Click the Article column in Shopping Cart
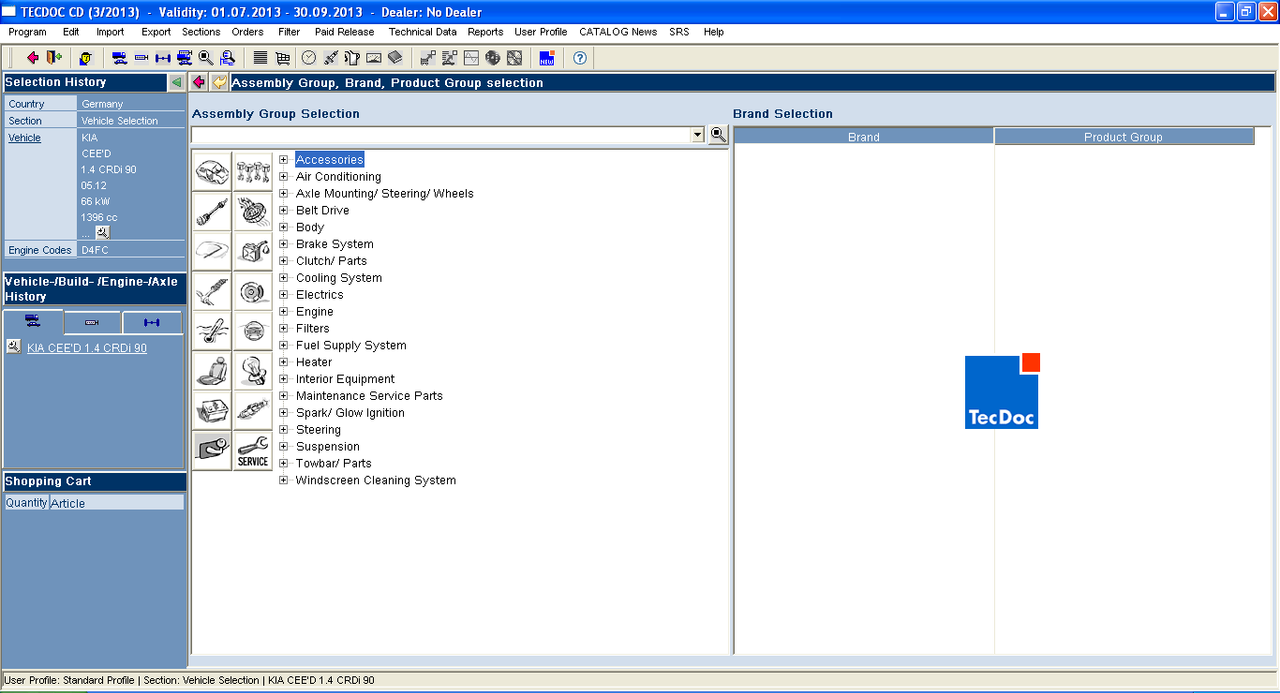Viewport: 1280px width, 693px height. click(x=116, y=503)
